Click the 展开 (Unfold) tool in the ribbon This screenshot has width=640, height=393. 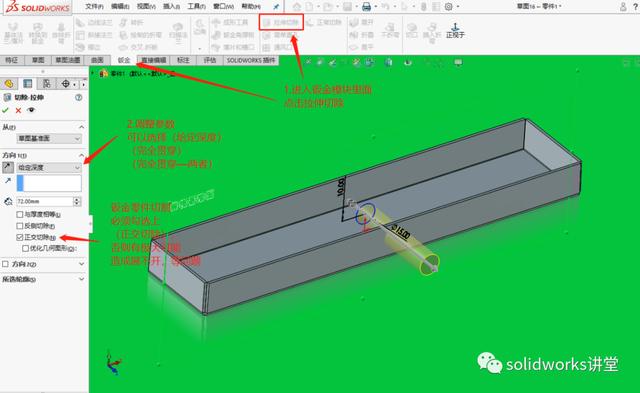point(362,22)
